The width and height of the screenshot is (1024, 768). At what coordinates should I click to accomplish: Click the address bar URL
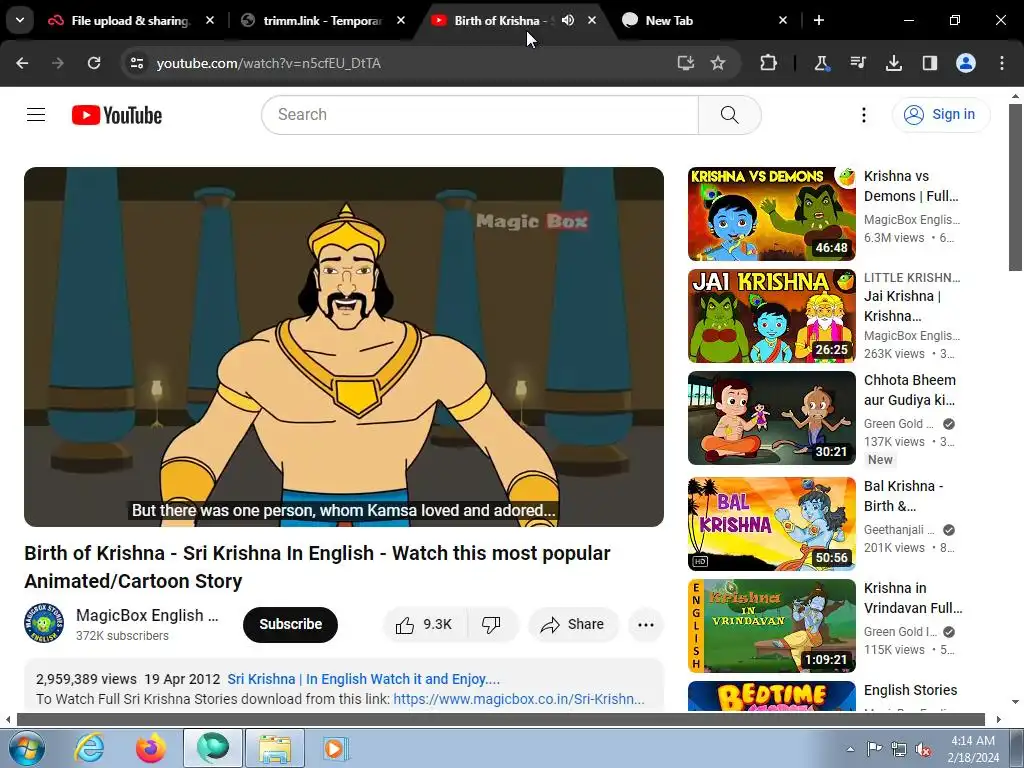tap(268, 63)
